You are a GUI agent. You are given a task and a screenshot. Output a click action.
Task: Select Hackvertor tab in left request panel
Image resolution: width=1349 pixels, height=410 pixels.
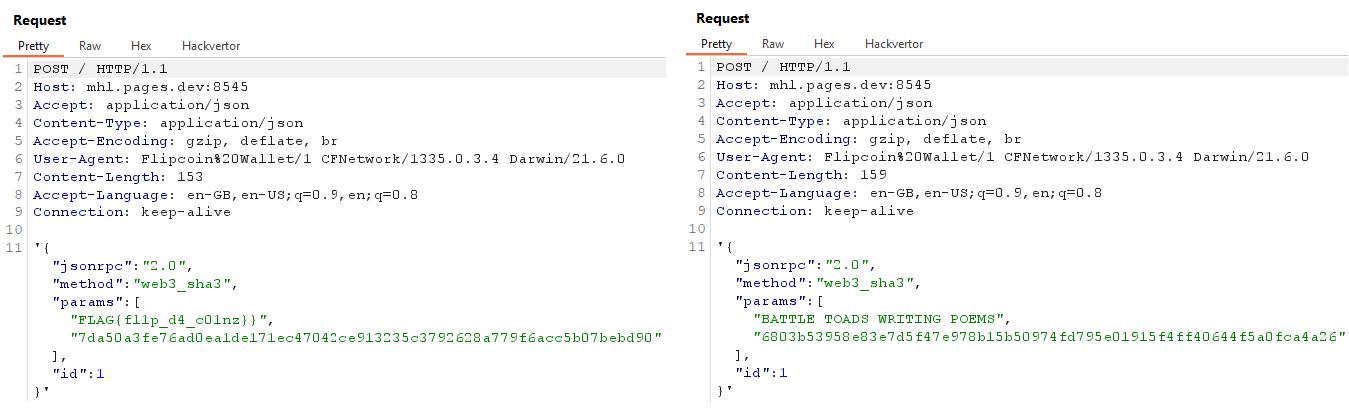pyautogui.click(x=211, y=45)
